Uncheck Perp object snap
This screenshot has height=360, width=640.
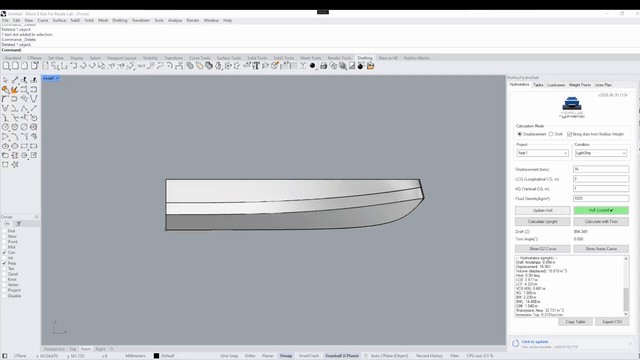4,263
